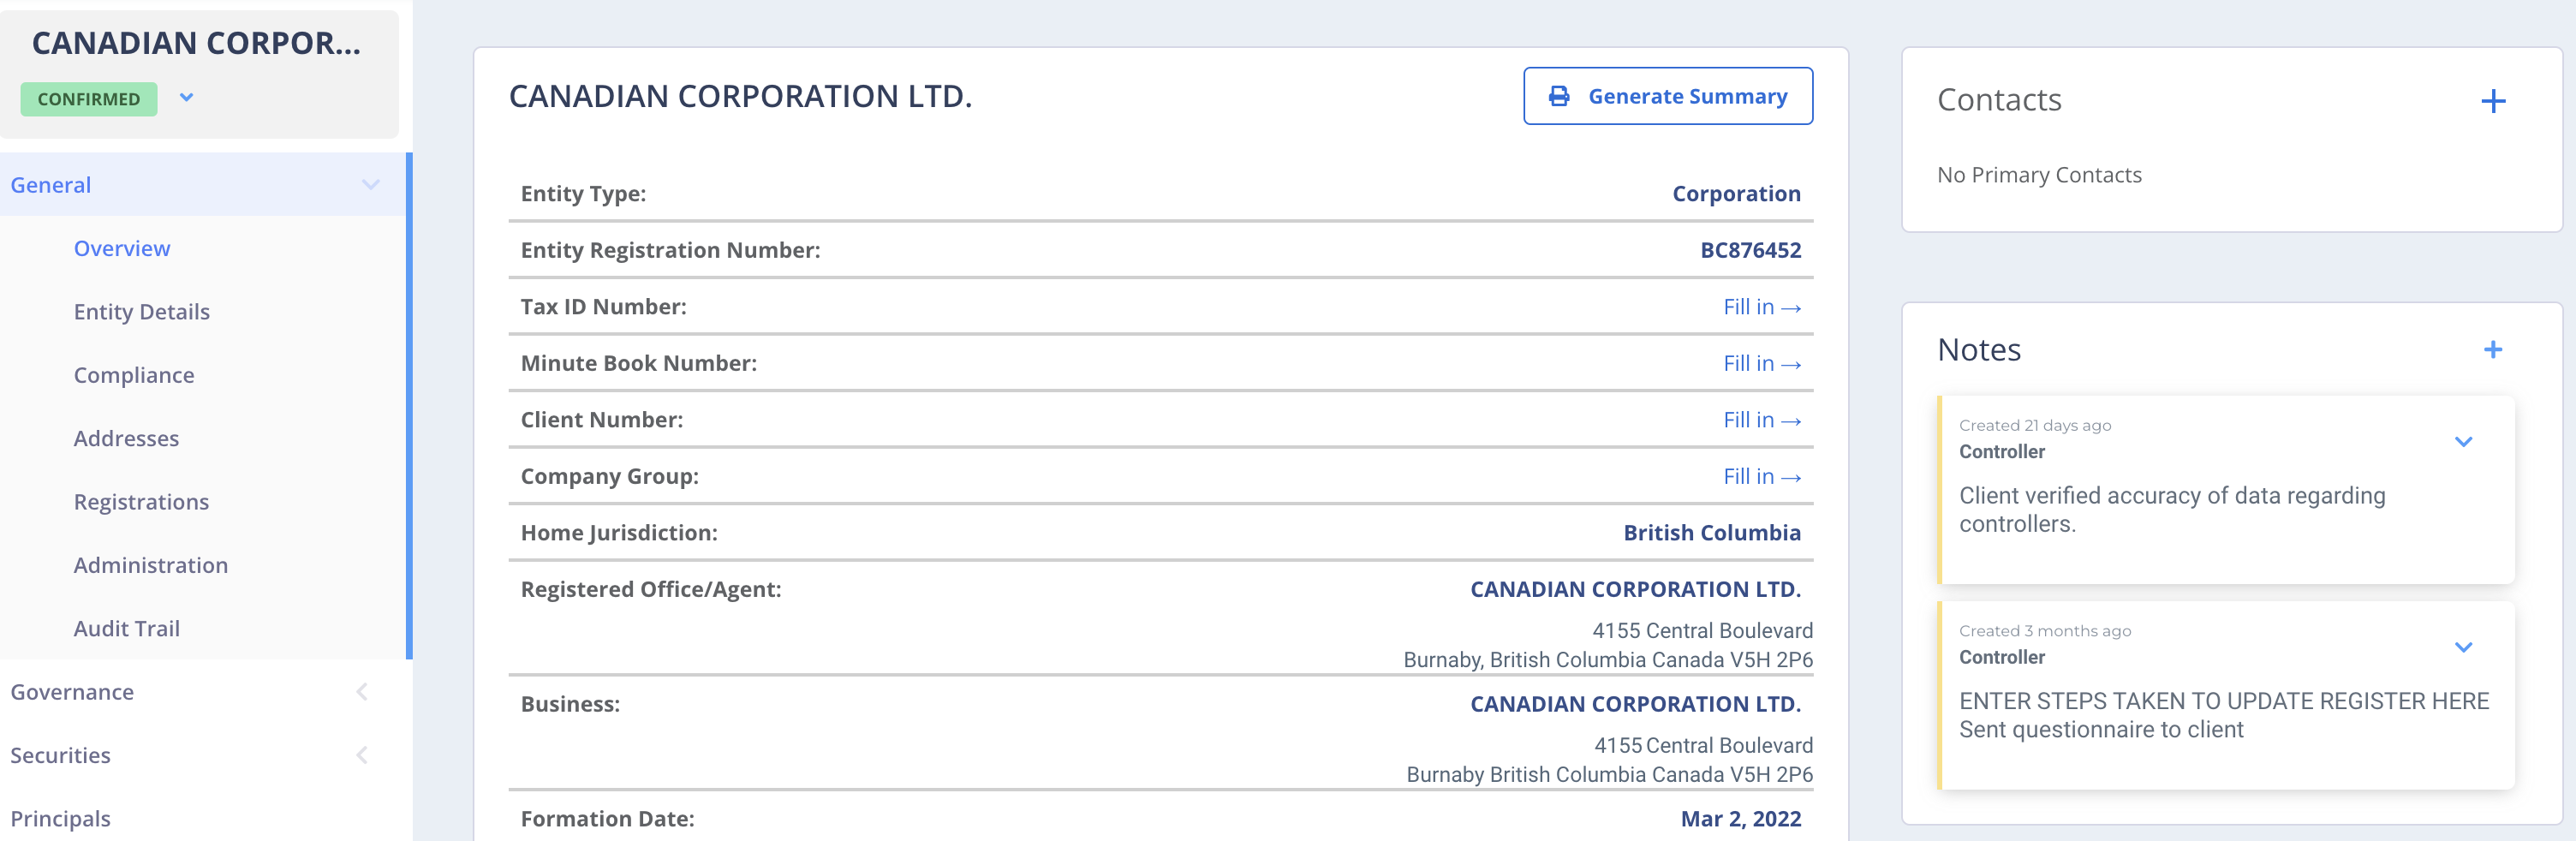
Task: Click Business address Burnaby British Columbia line
Action: click(1609, 775)
